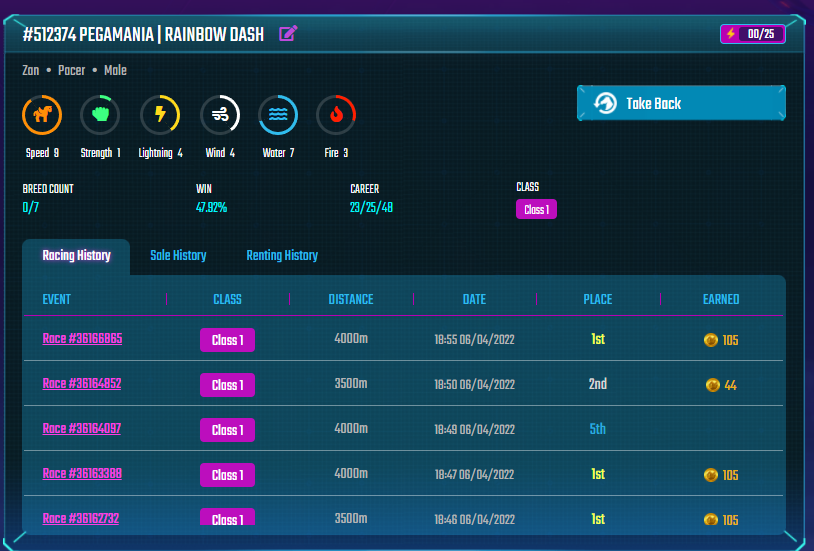Image resolution: width=814 pixels, height=551 pixels.
Task: Click the Lightning 4 label
Action: coord(160,153)
